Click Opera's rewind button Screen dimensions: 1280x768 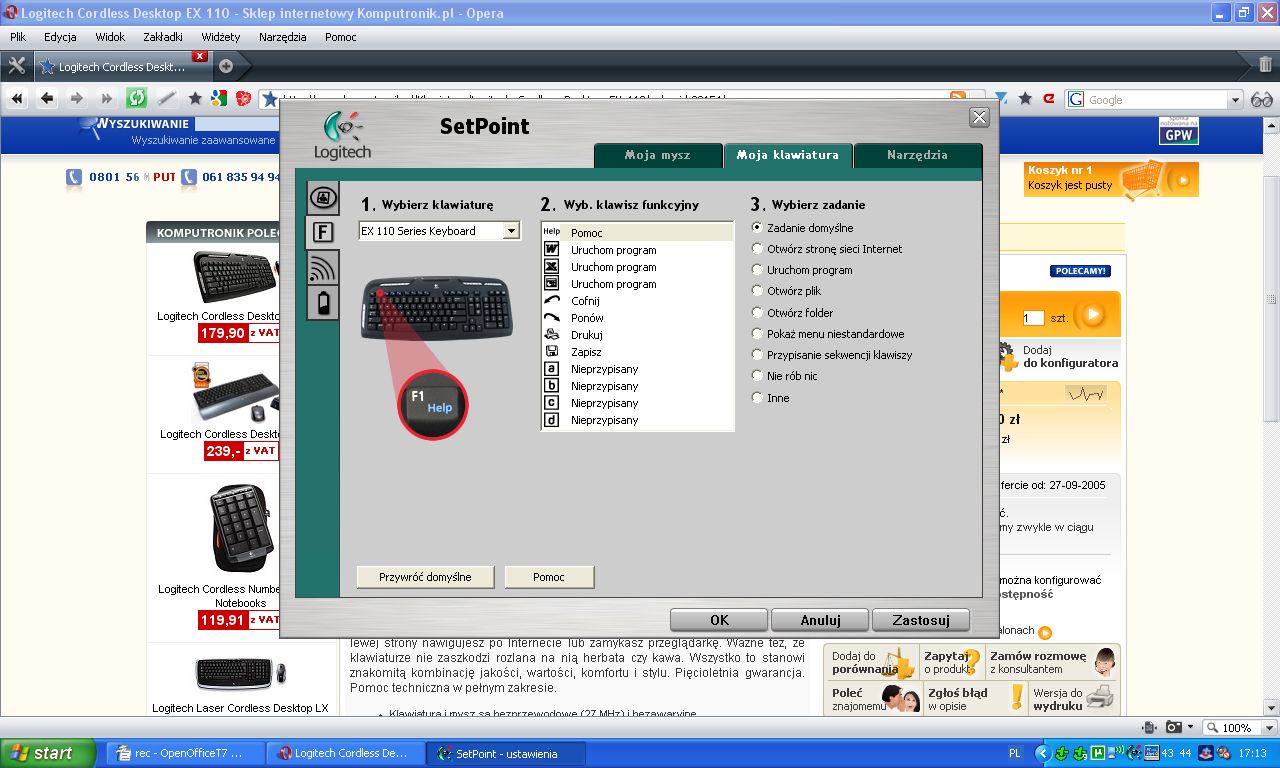(17, 98)
